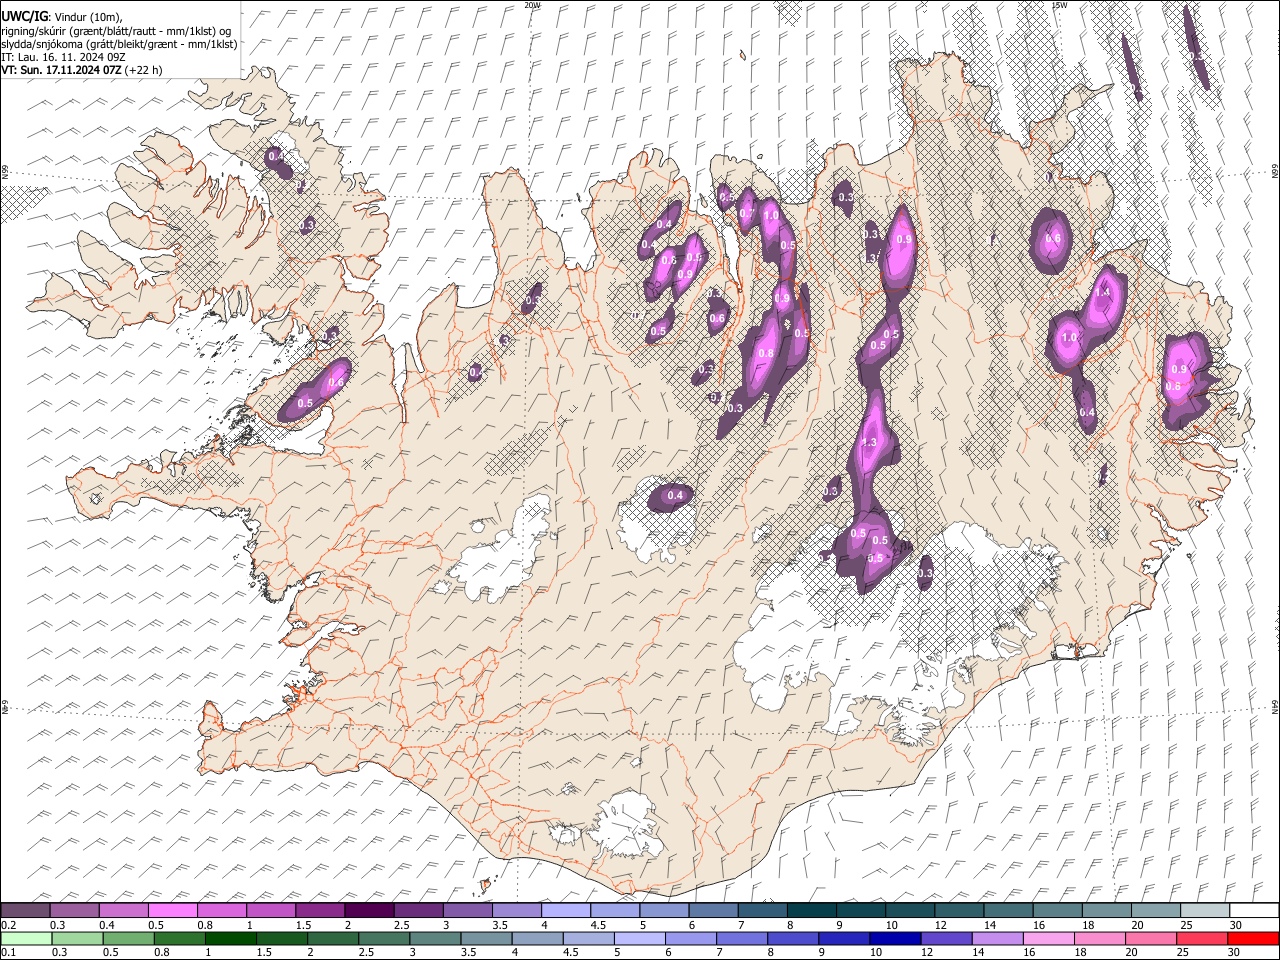Select the 'rigning/skúrir' legend description line
The width and height of the screenshot is (1280, 960).
pos(116,30)
